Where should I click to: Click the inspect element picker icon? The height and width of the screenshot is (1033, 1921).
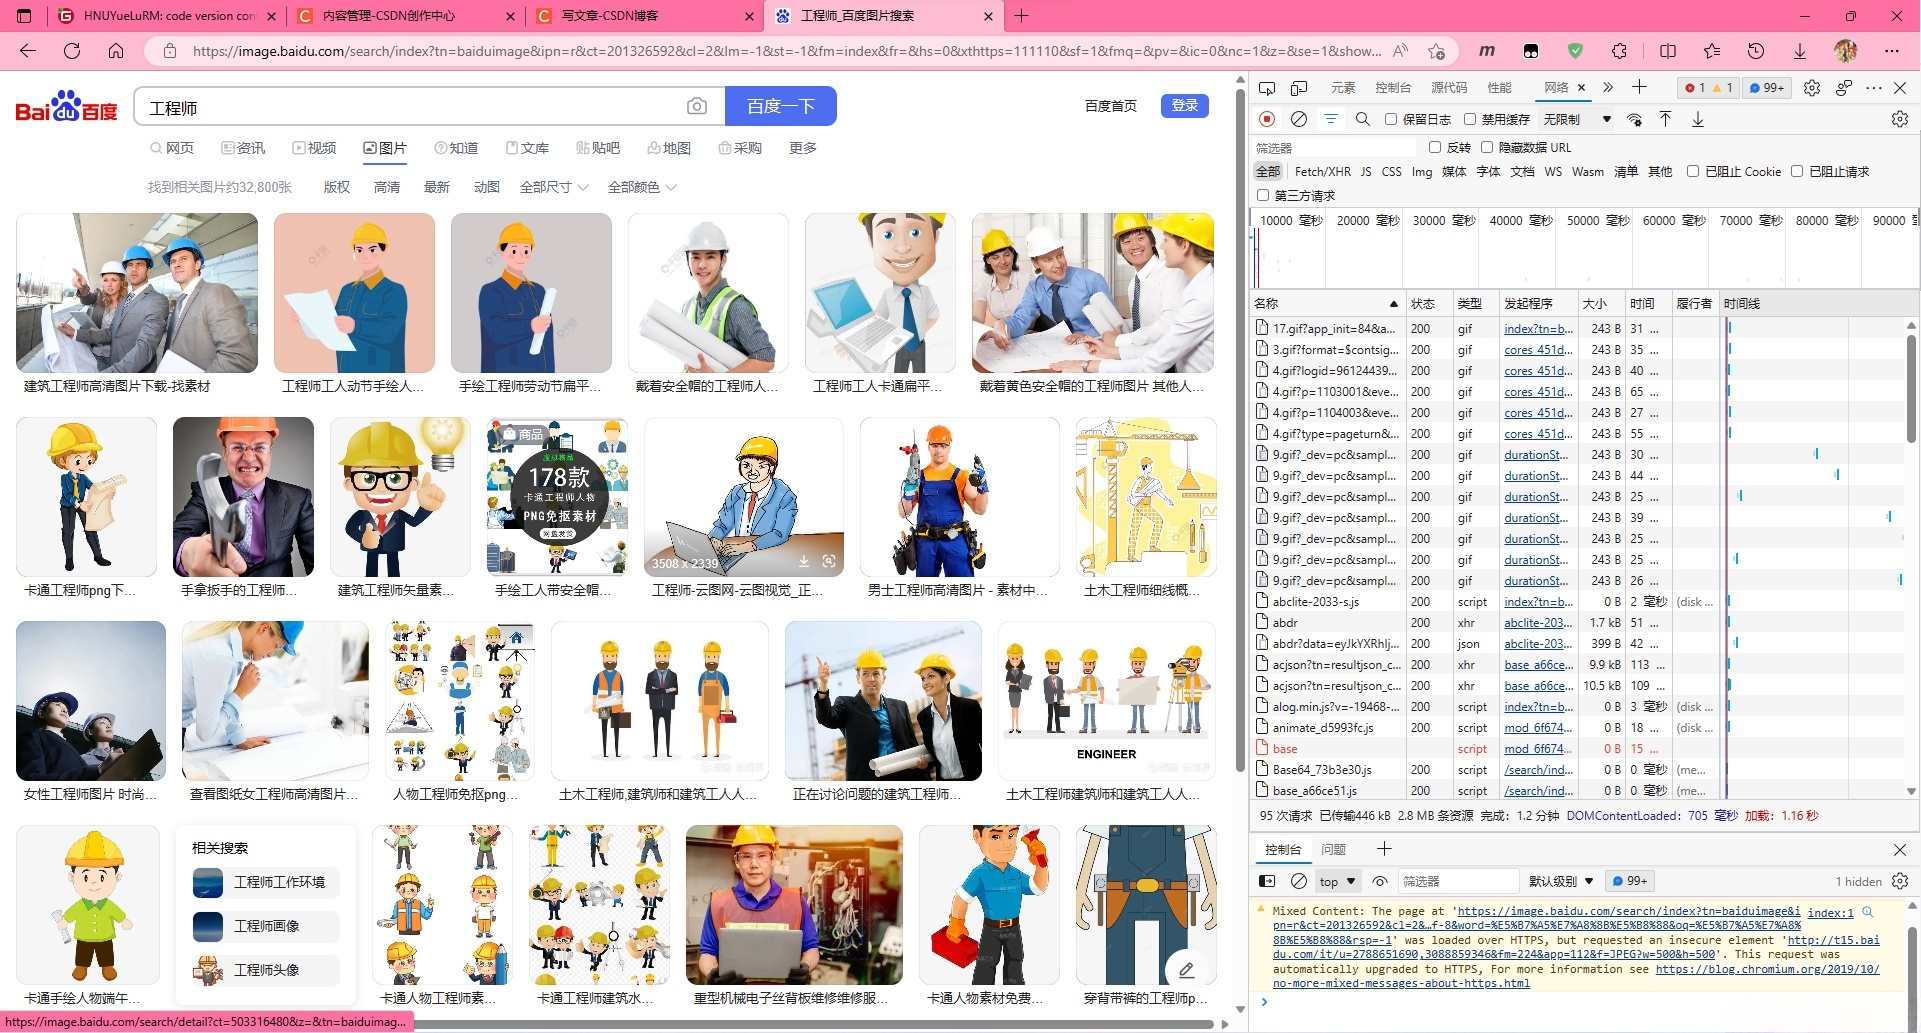click(1267, 88)
